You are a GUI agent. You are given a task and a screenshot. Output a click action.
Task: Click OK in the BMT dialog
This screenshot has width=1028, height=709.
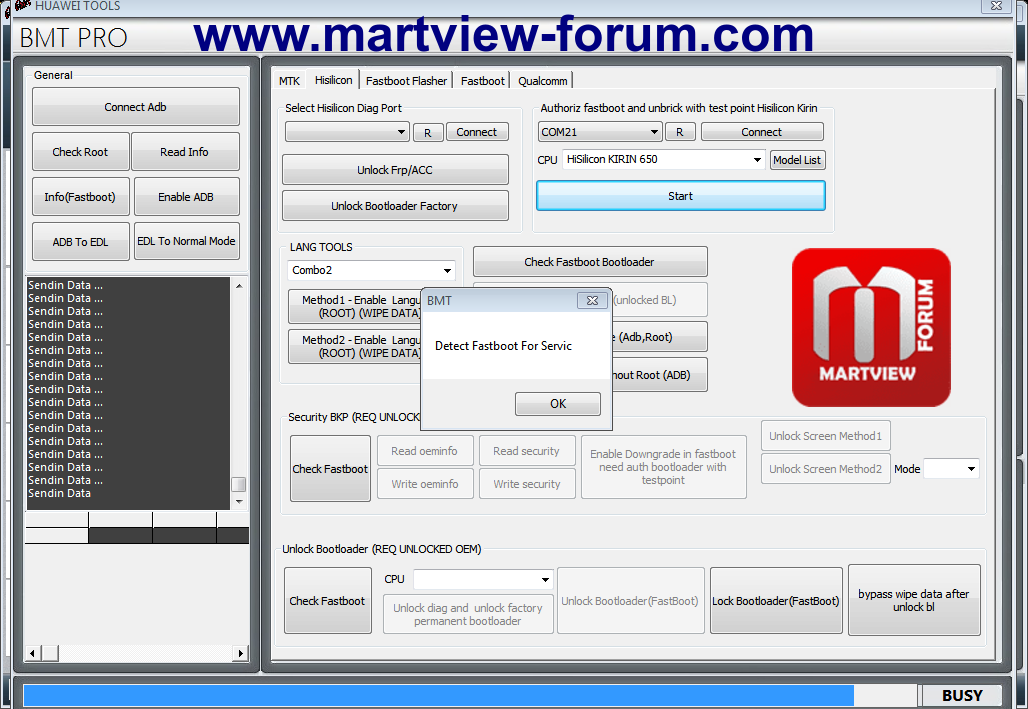pos(558,403)
